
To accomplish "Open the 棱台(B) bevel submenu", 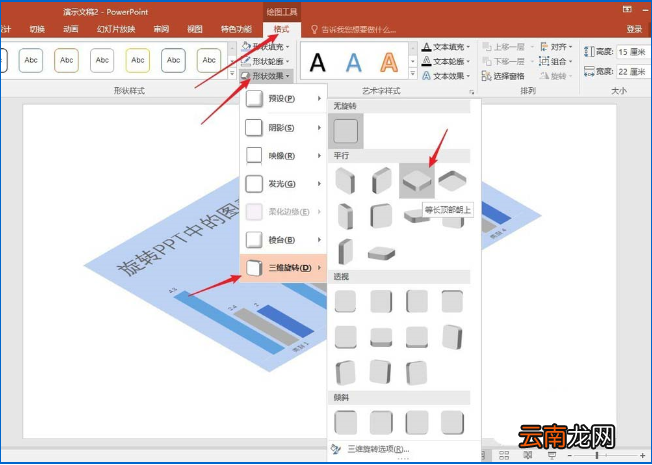I will tap(283, 240).
